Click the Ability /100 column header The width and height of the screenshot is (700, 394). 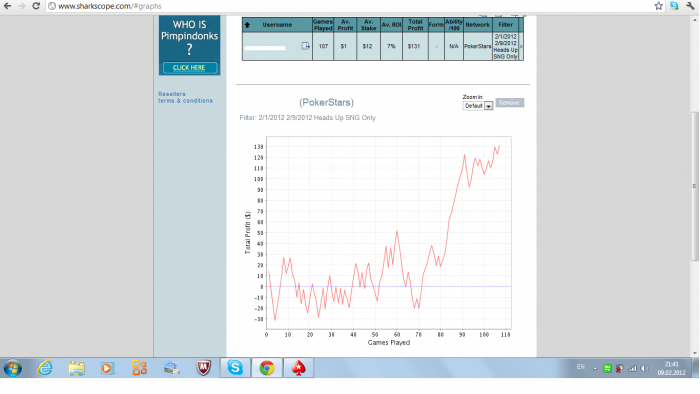tap(454, 25)
